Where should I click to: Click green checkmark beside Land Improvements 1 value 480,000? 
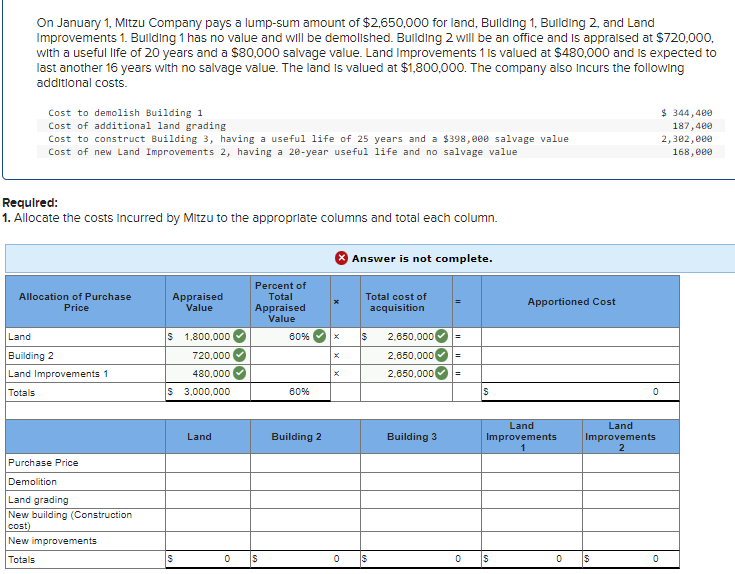pyautogui.click(x=240, y=373)
